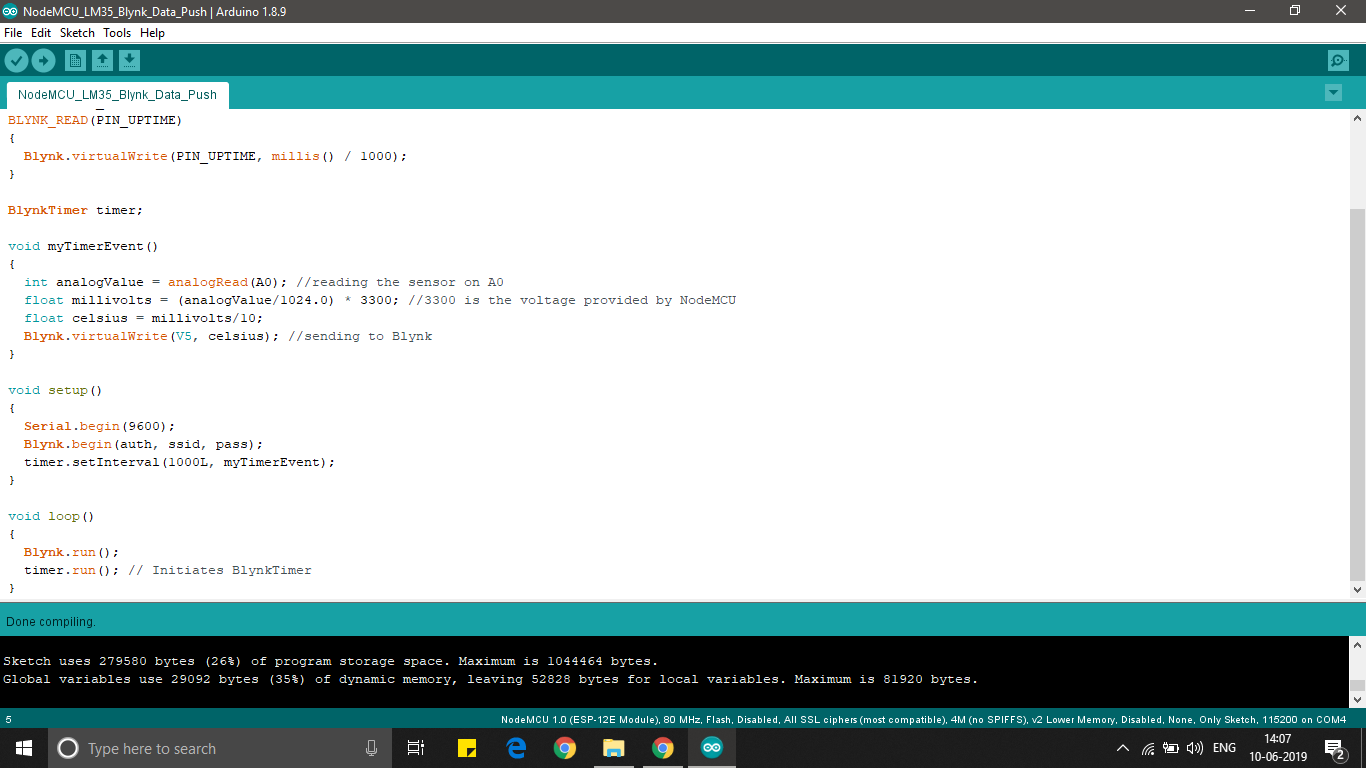Click the Wi-Fi network tray icon

click(x=1148, y=748)
